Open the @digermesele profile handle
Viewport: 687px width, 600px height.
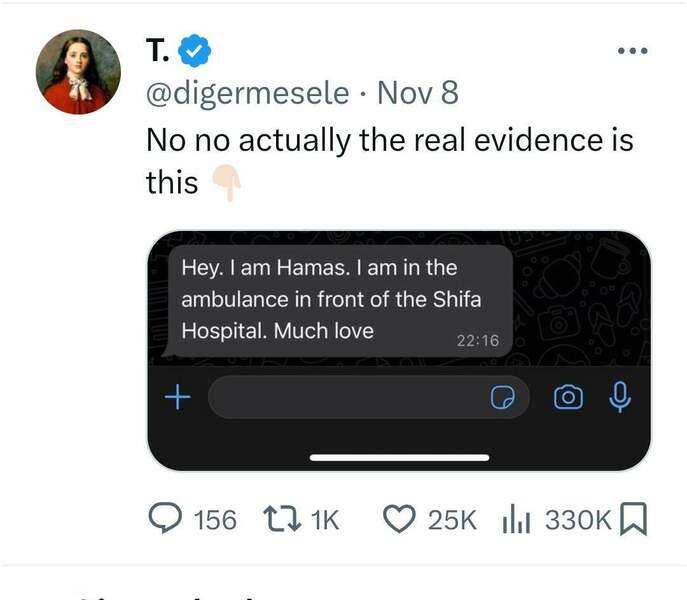pos(248,93)
